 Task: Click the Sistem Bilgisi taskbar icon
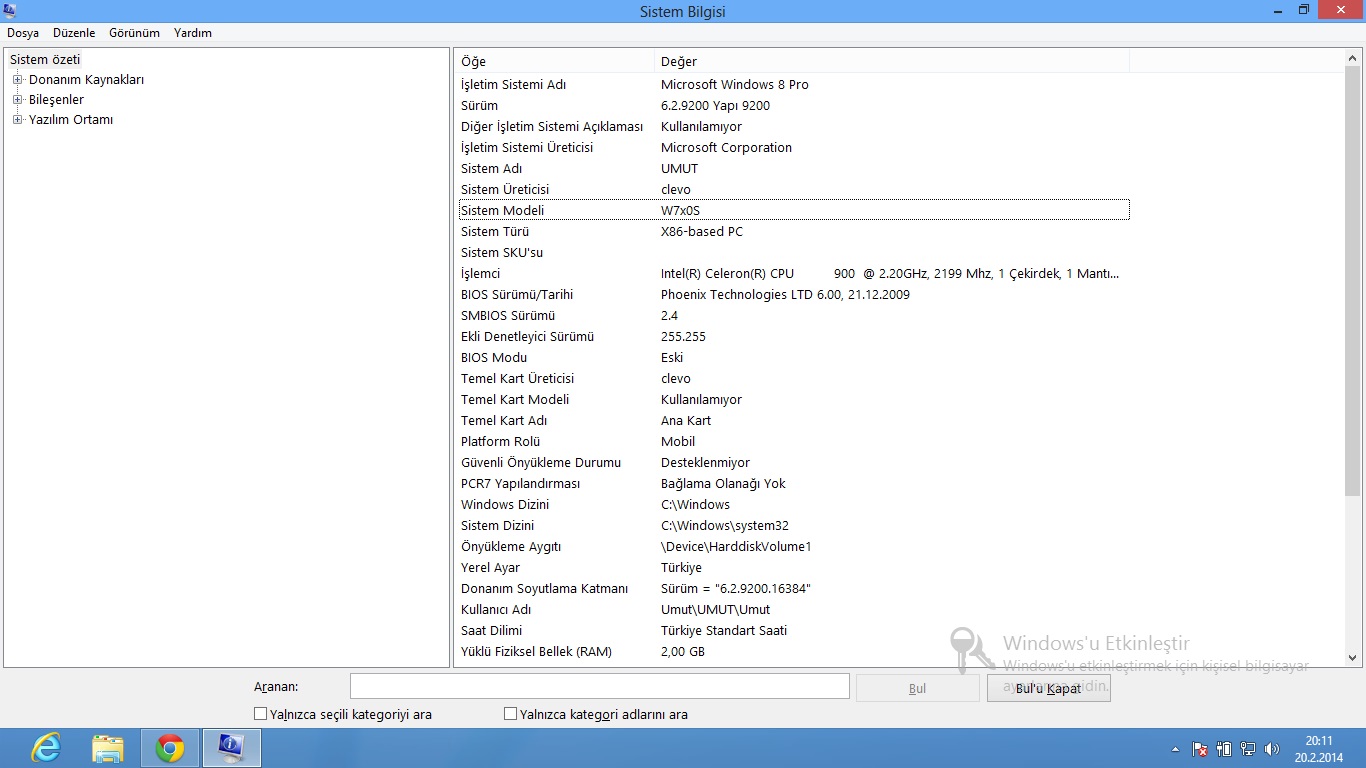[x=232, y=748]
